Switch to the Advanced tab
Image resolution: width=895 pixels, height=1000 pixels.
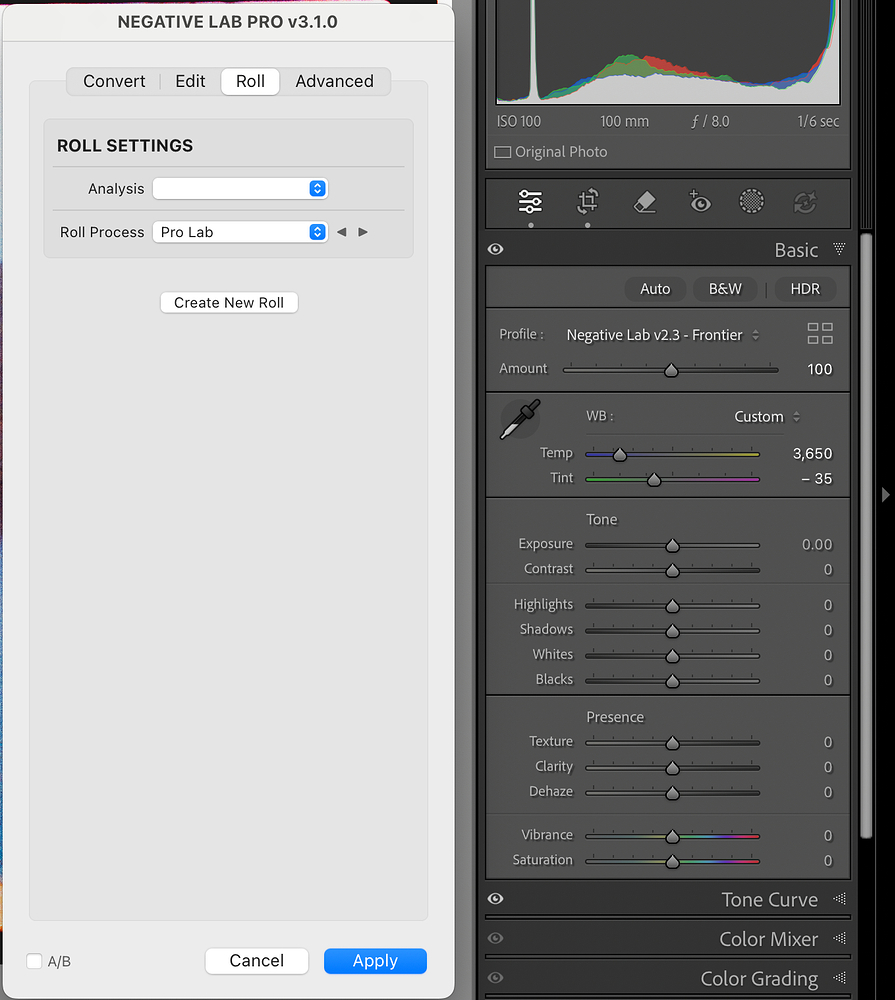coord(334,81)
